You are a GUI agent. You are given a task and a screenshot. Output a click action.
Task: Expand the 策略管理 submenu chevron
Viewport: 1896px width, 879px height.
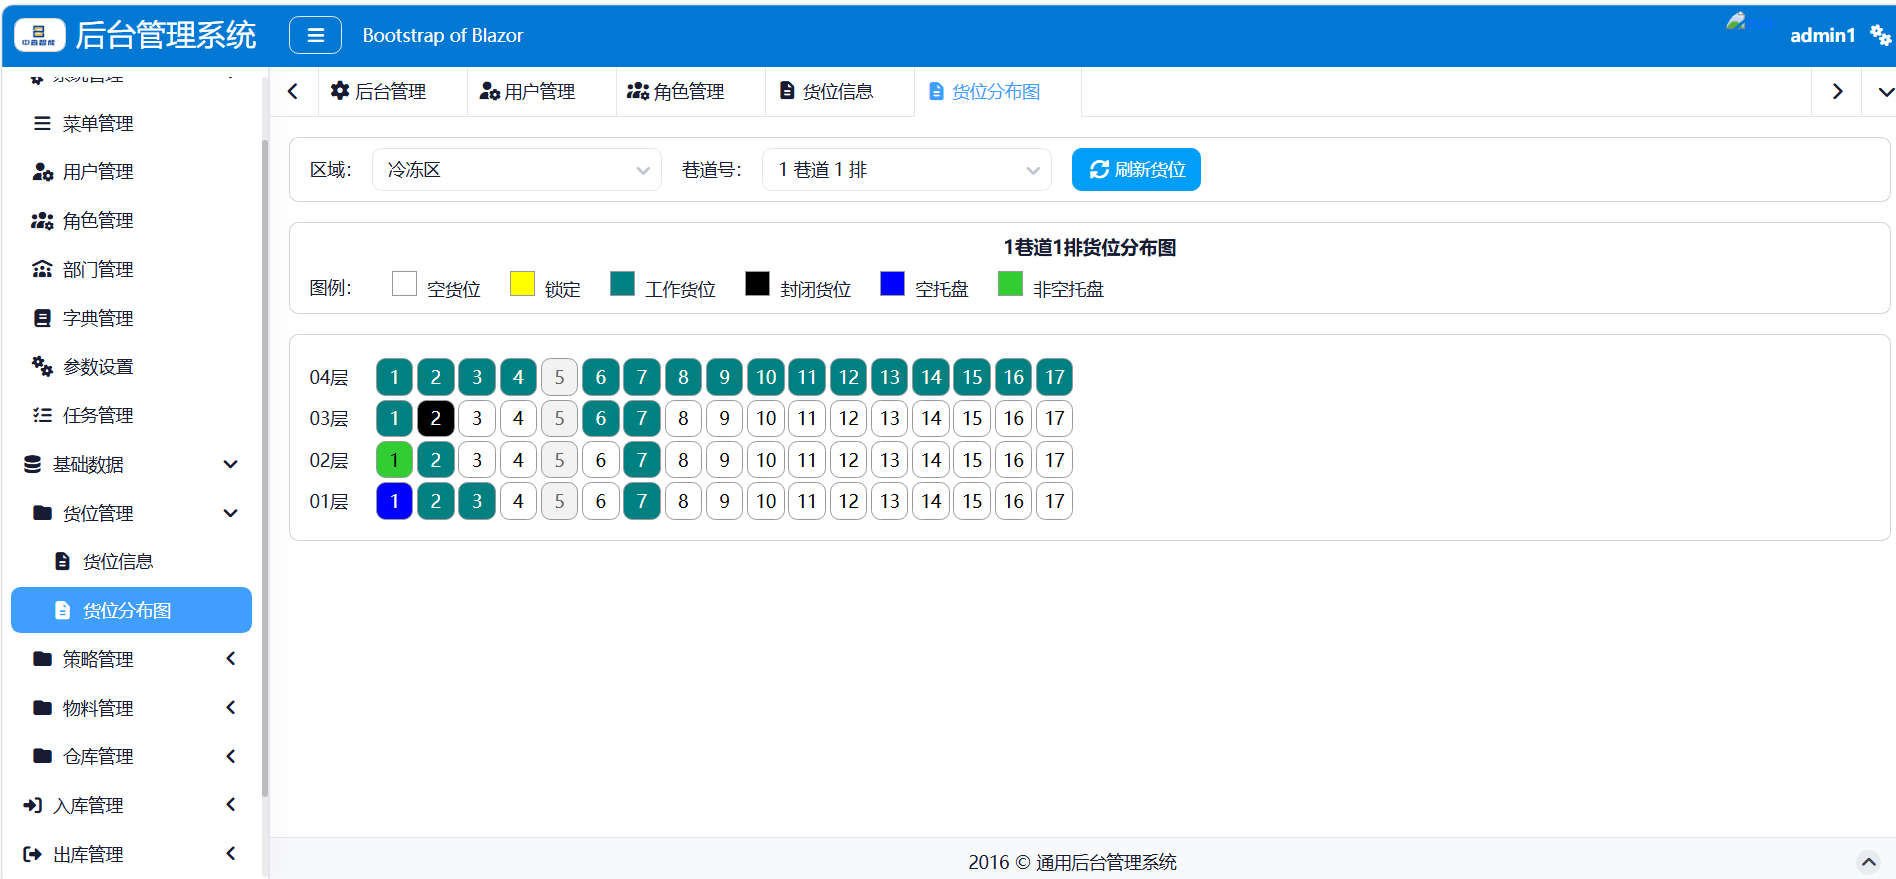231,659
